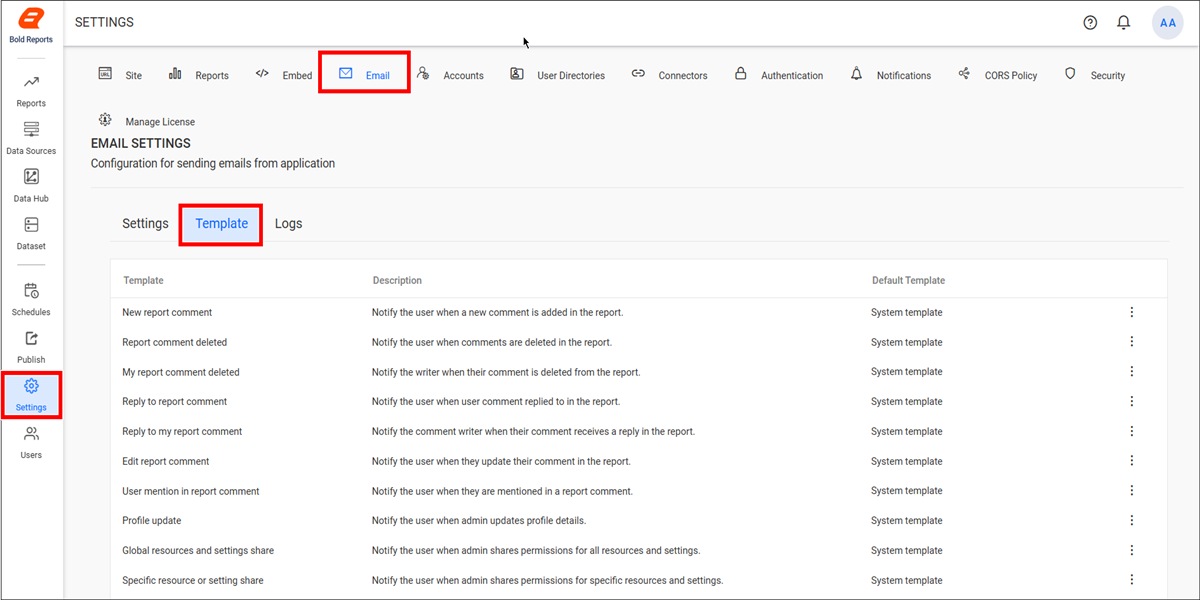Open the Site settings tab

click(x=120, y=75)
